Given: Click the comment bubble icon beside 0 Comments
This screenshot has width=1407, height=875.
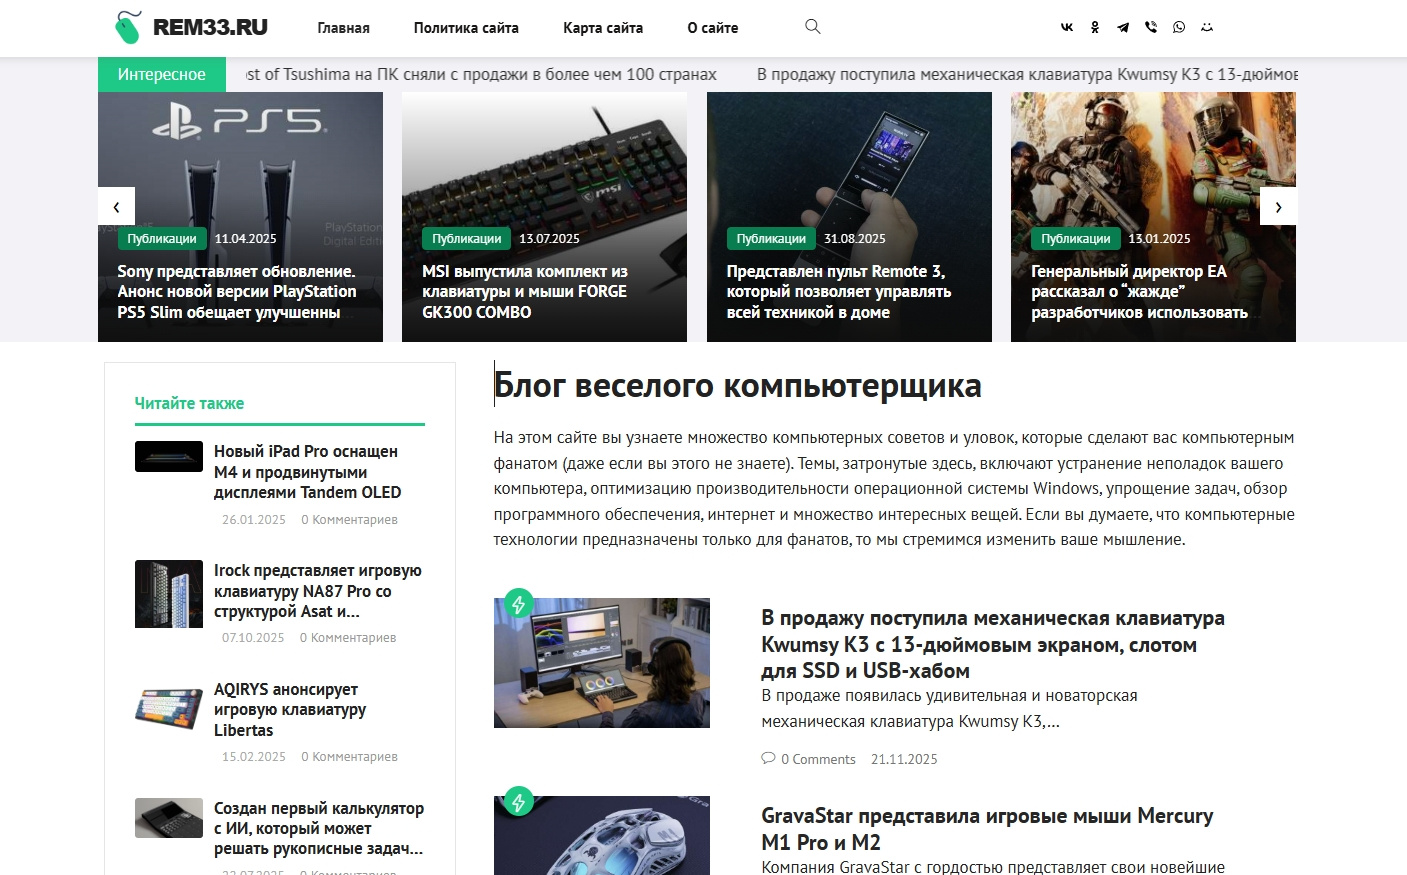Looking at the screenshot, I should 768,758.
